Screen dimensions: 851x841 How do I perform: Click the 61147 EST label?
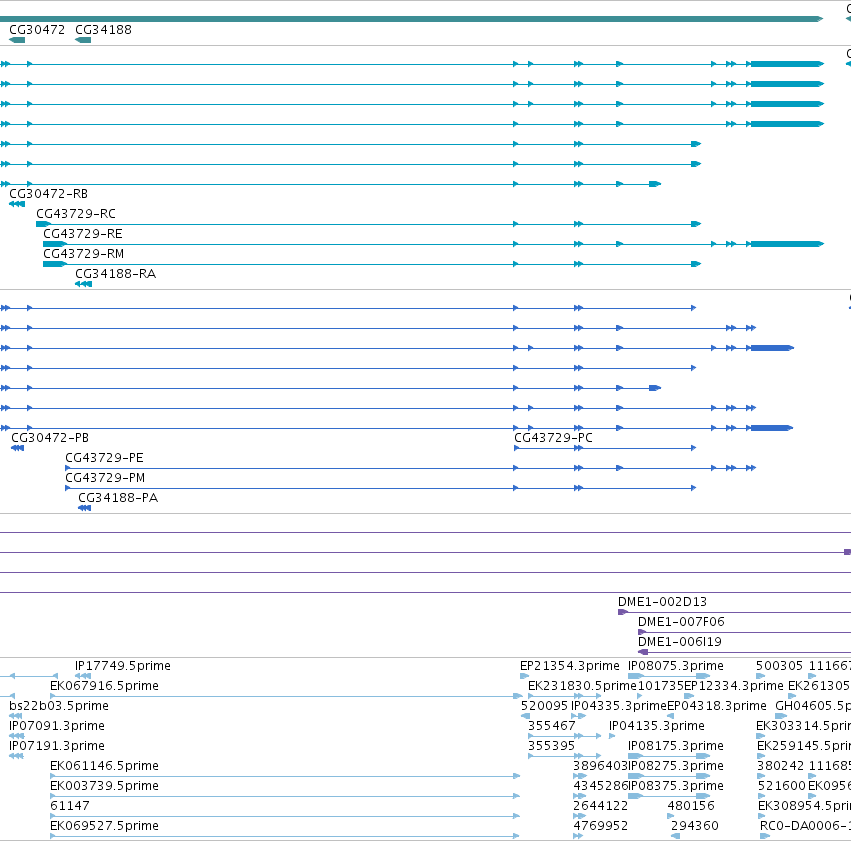point(69,806)
